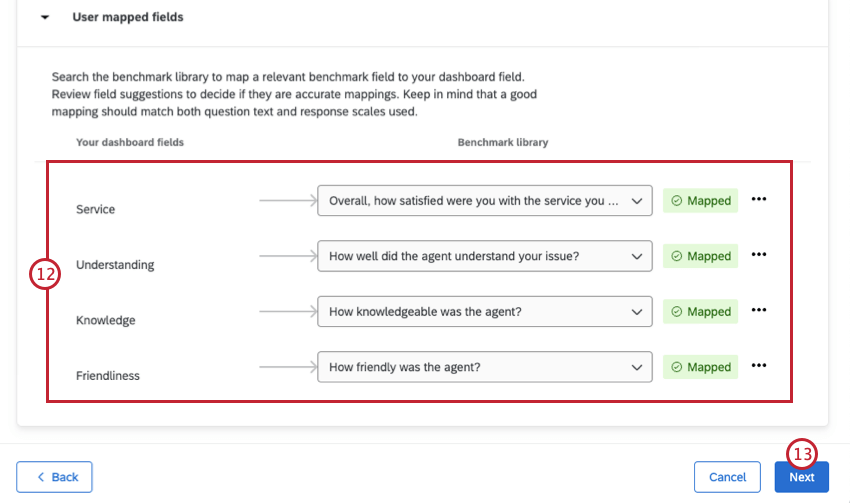This screenshot has height=503, width=850.
Task: Click the Cancel button
Action: coord(727,477)
